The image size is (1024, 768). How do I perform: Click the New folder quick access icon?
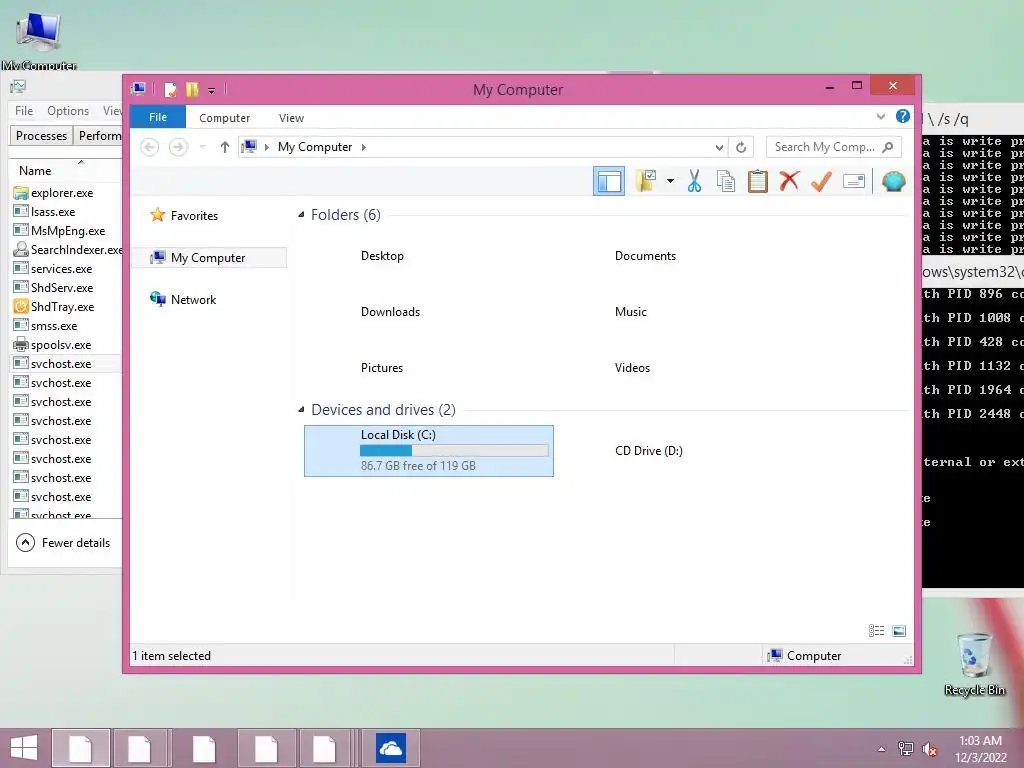point(192,89)
